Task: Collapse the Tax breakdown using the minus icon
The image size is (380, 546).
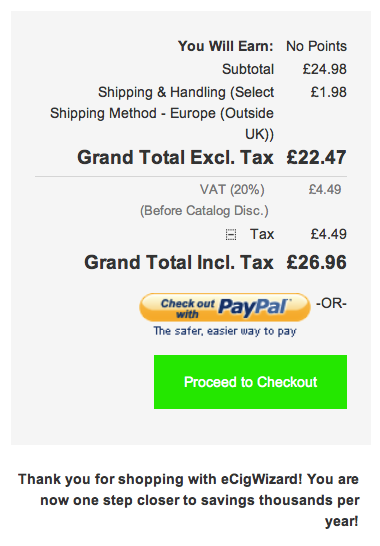Action: click(231, 235)
